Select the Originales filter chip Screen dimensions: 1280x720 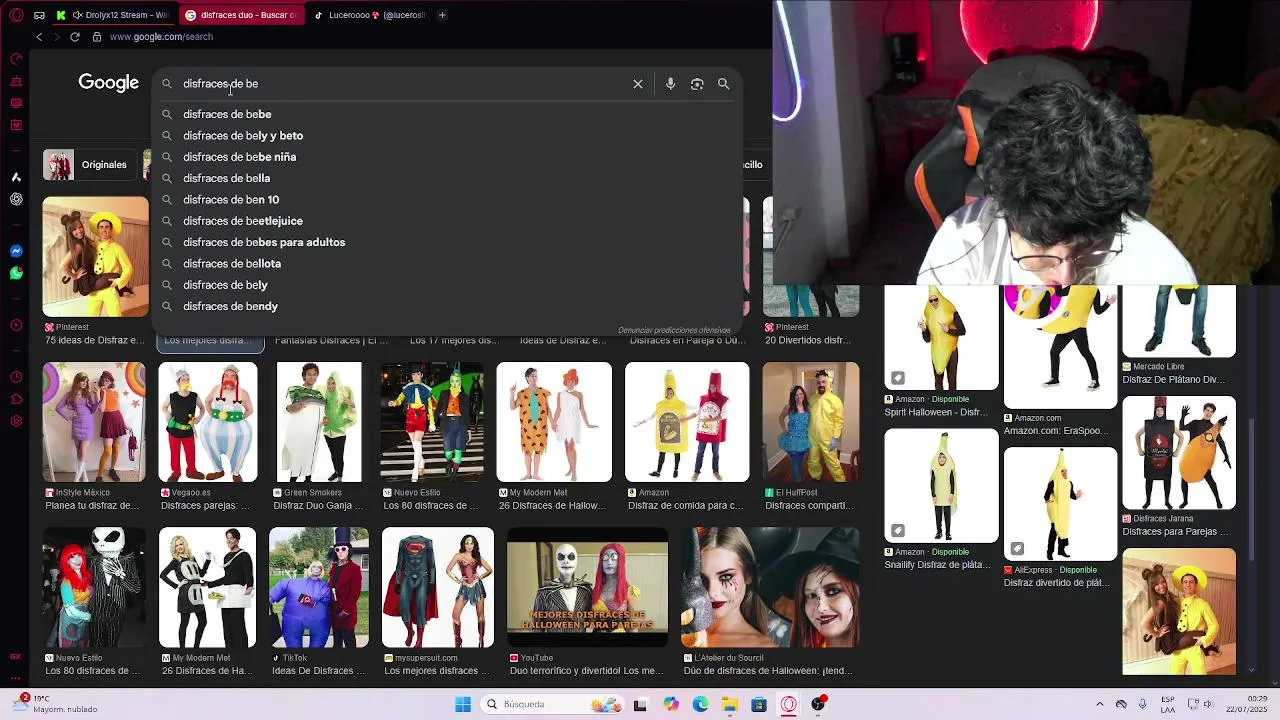tap(88, 165)
